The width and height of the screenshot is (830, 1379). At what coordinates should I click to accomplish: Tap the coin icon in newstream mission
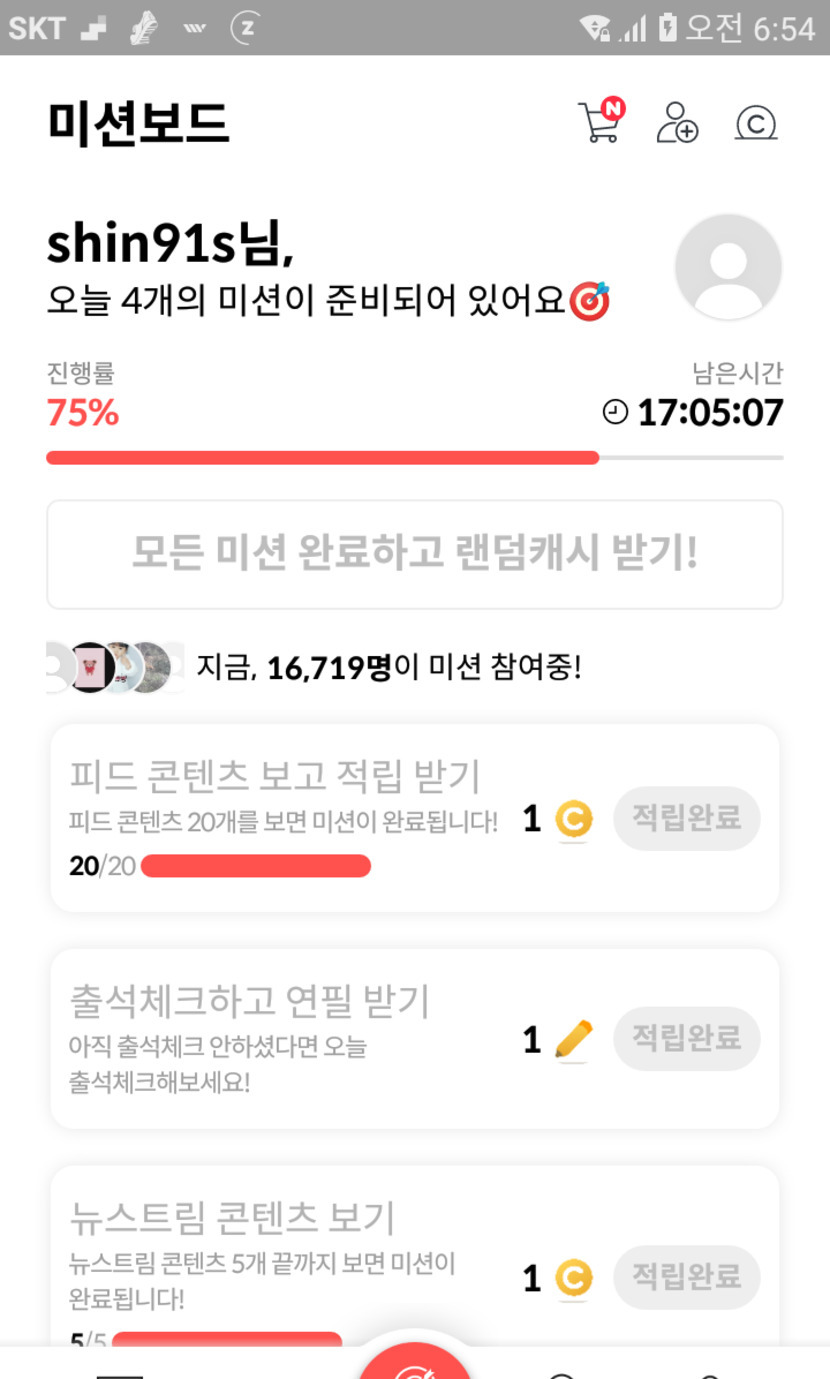[574, 1278]
